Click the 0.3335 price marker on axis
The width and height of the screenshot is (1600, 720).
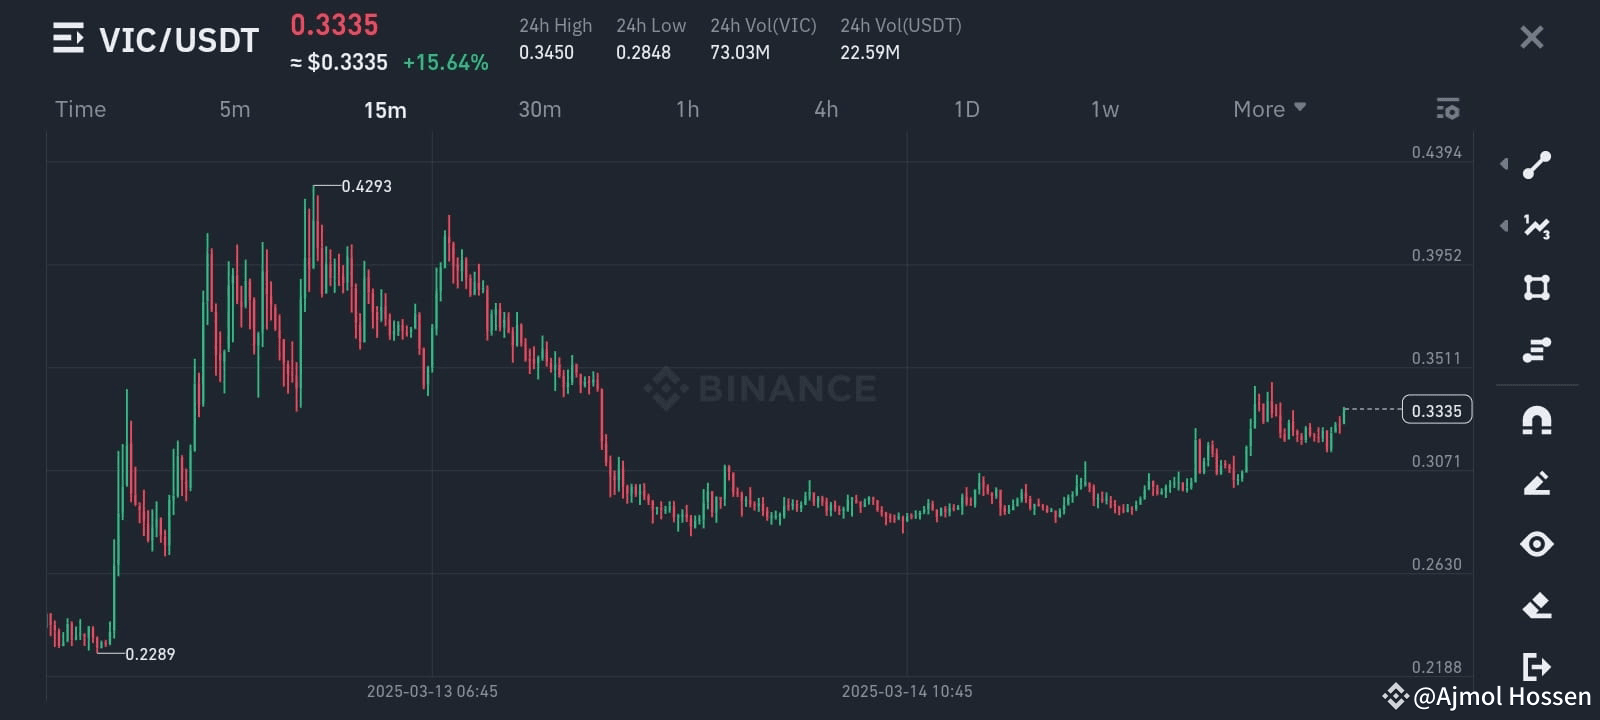point(1438,410)
